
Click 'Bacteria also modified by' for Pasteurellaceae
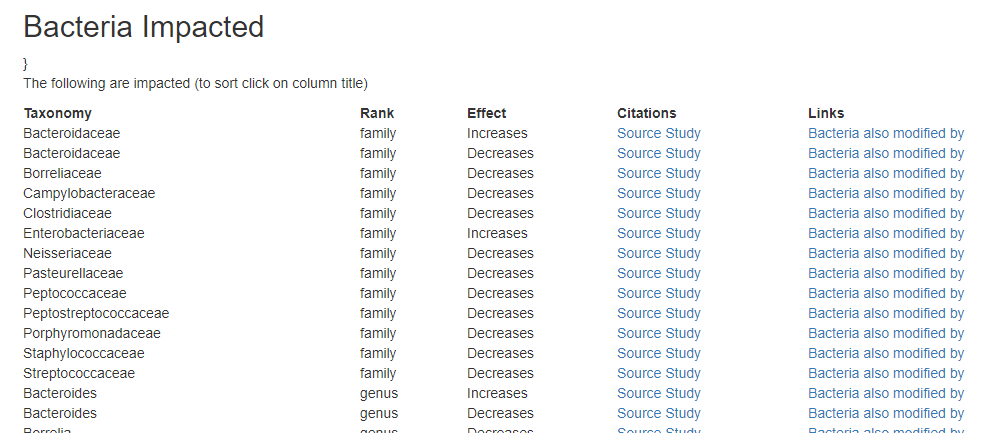pyautogui.click(x=885, y=273)
